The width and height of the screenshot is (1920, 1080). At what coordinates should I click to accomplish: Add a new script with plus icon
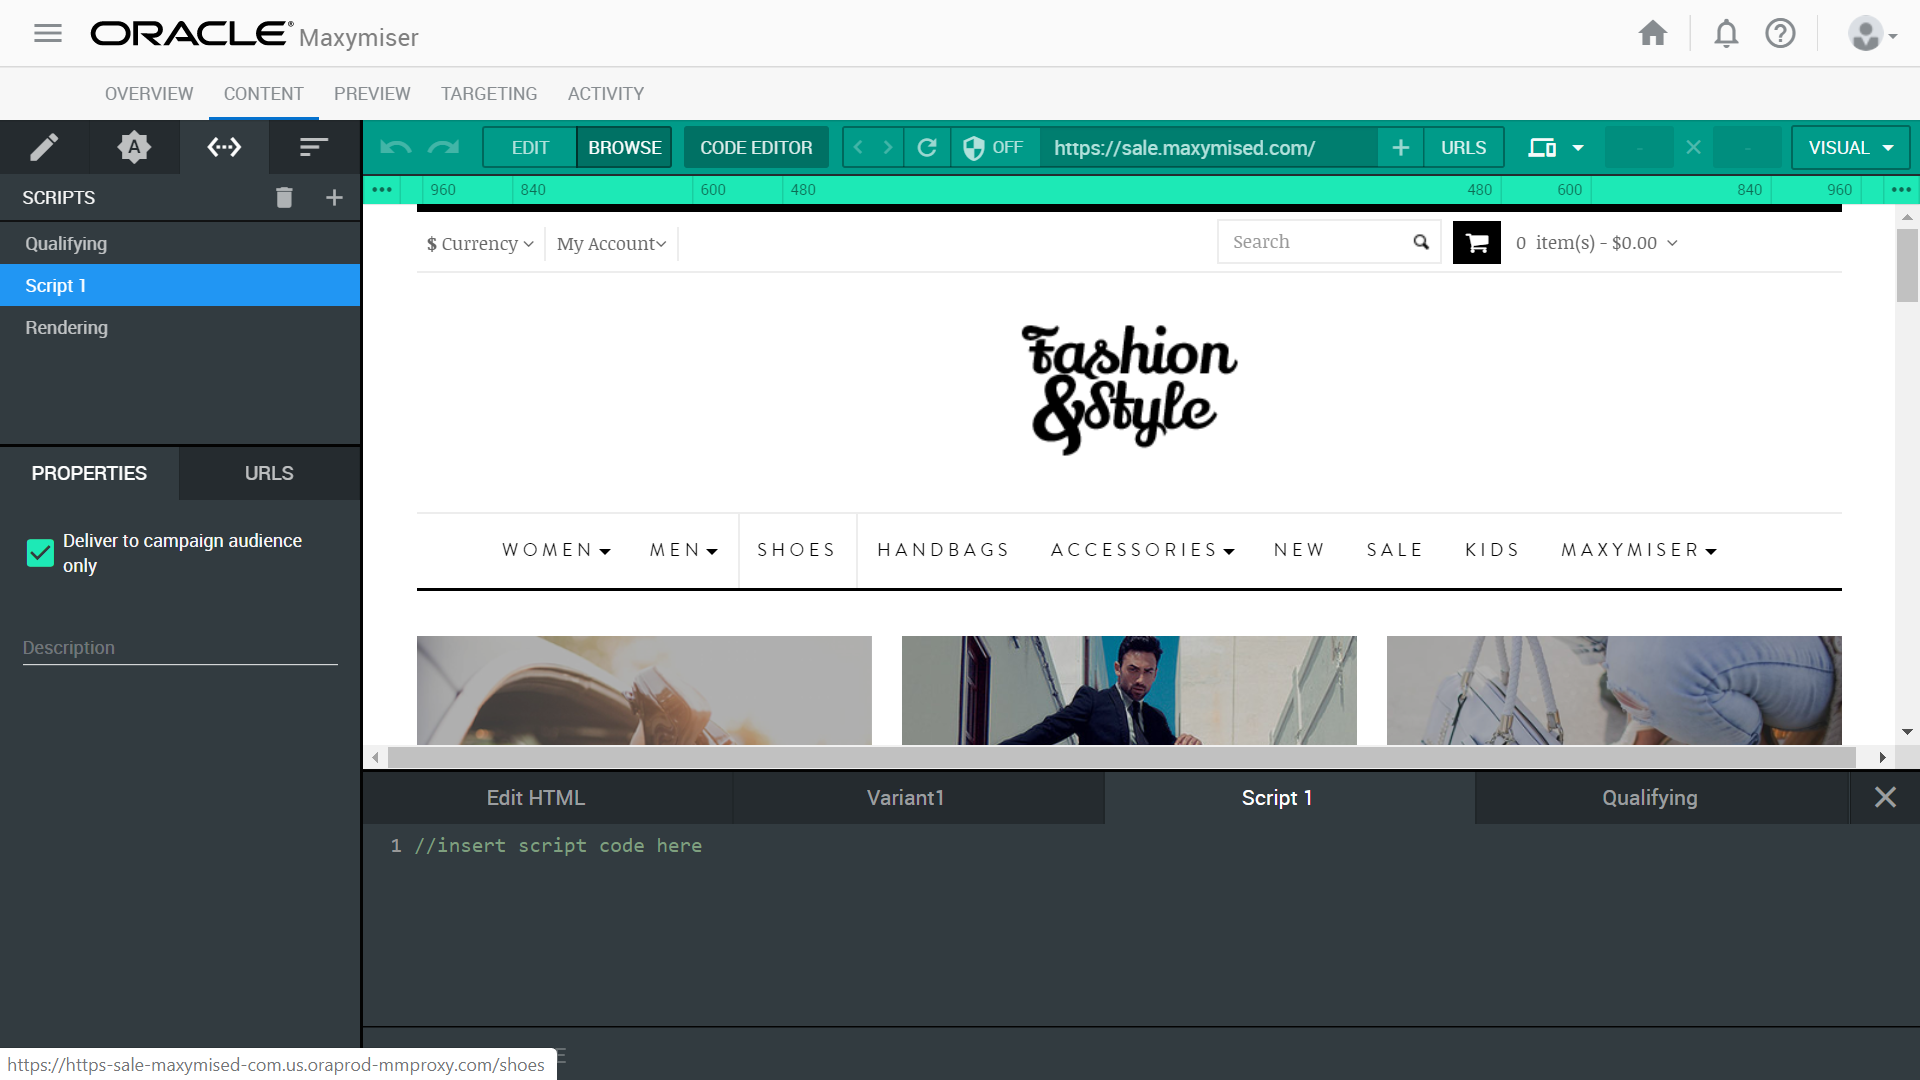[334, 198]
